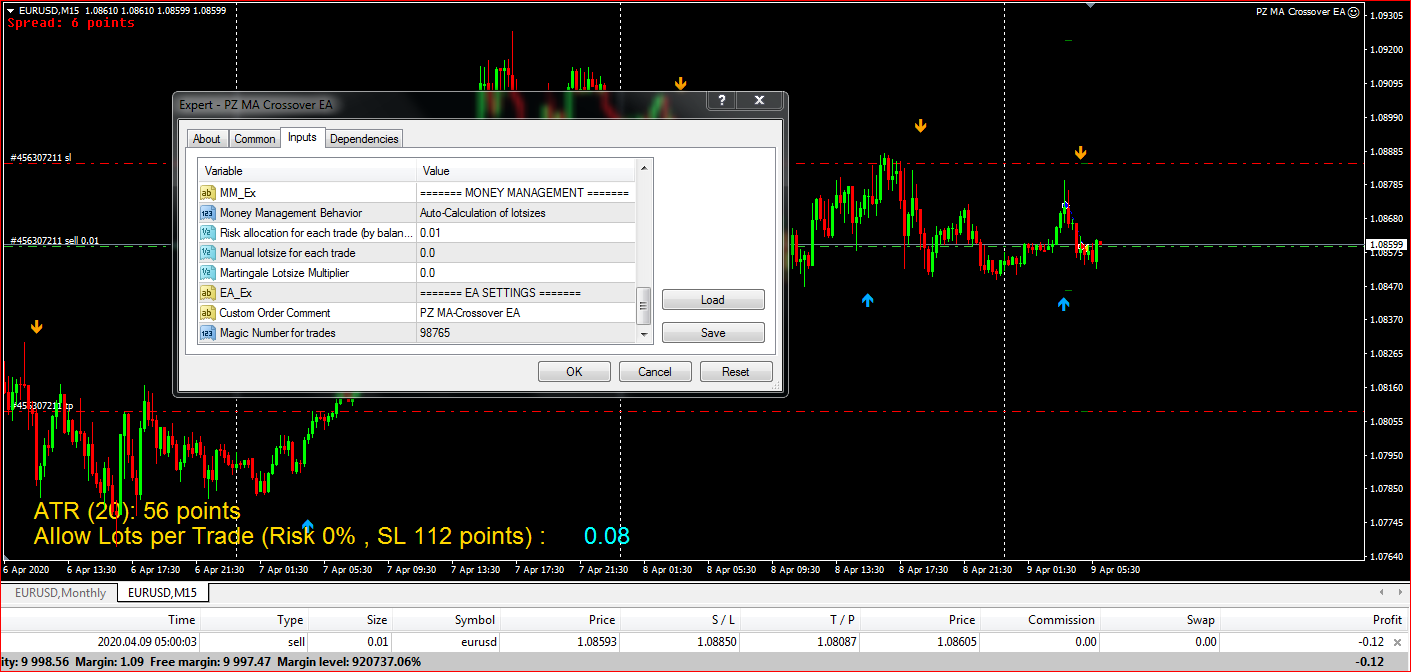Image resolution: width=1411 pixels, height=672 pixels.
Task: Click the icon beside Magic Number for trades
Action: click(207, 333)
